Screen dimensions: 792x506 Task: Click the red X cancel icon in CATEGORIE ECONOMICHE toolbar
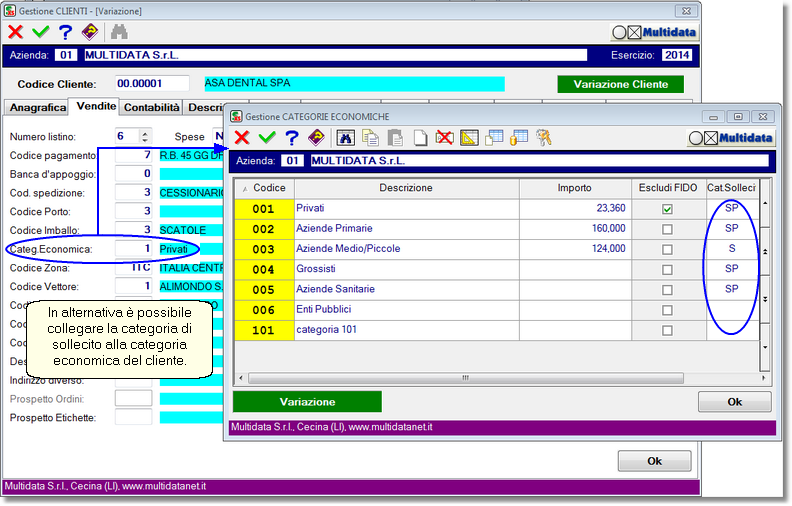click(x=242, y=137)
